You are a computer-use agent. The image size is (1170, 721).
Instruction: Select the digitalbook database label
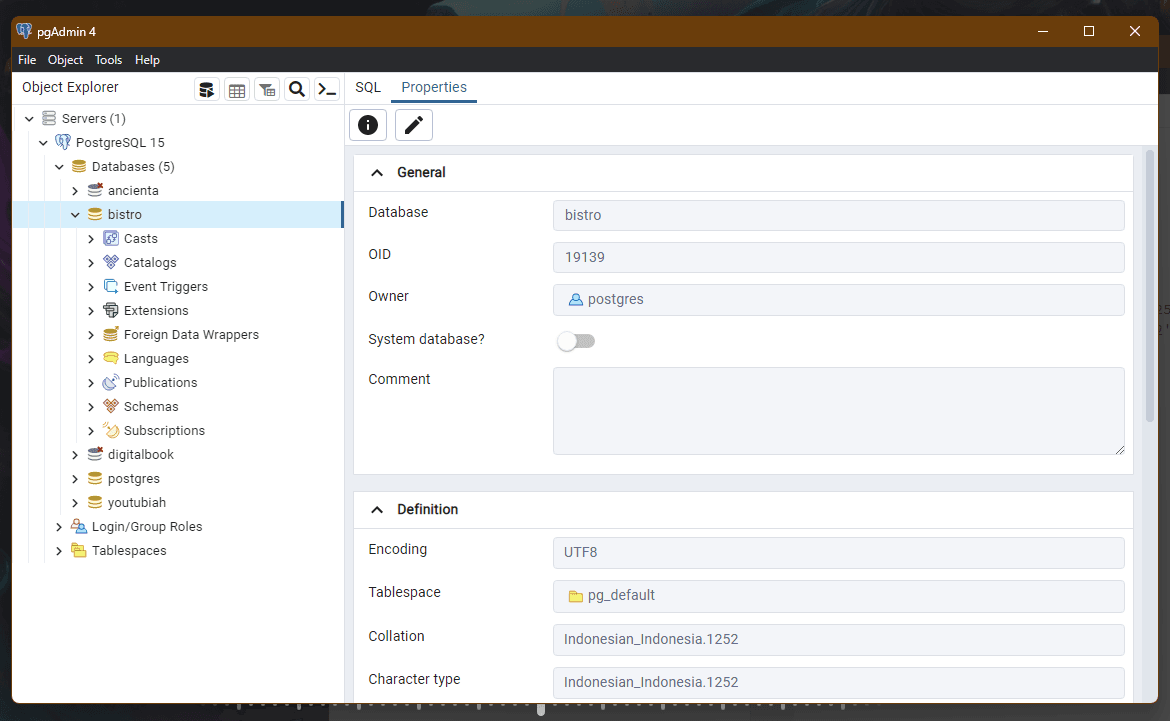pos(140,455)
